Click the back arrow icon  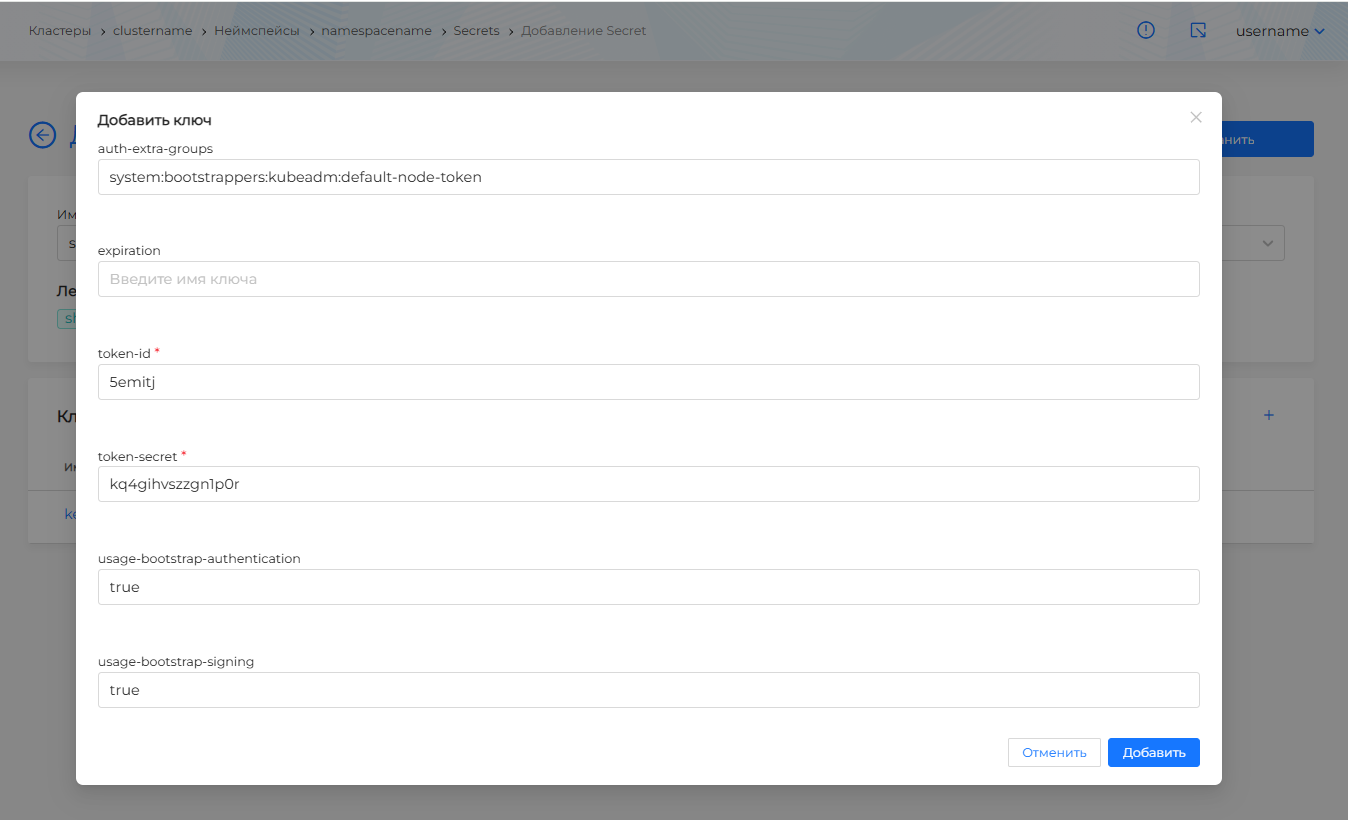(x=42, y=135)
